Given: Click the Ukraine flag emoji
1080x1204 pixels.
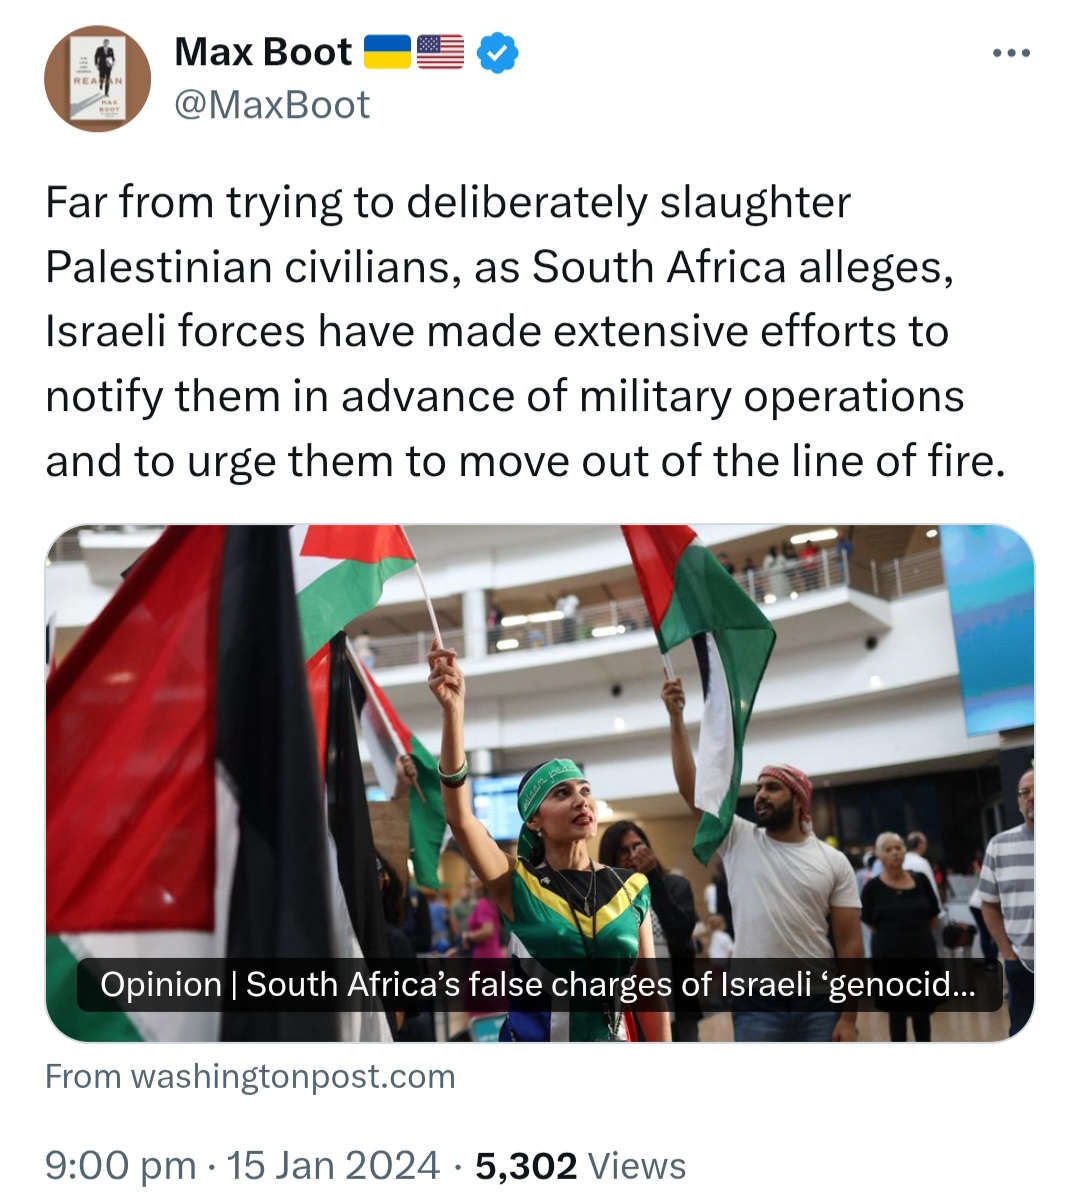Looking at the screenshot, I should click(x=387, y=52).
